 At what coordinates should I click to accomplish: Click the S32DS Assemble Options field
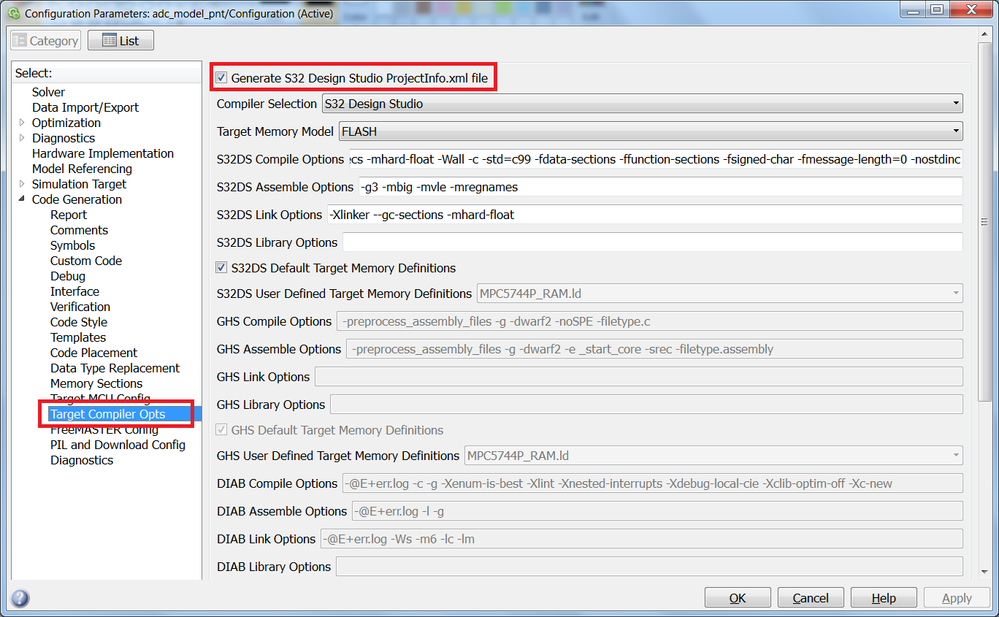pos(660,187)
